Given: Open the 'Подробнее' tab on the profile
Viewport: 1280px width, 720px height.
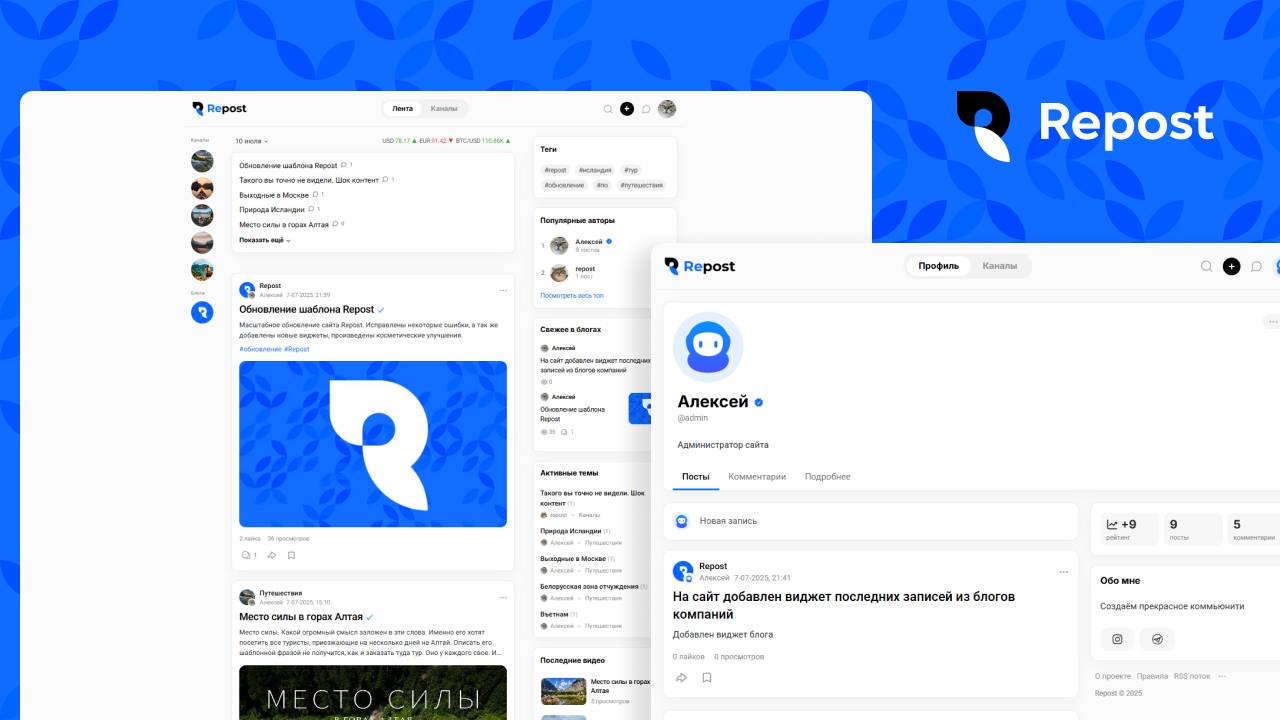Looking at the screenshot, I should coord(828,477).
